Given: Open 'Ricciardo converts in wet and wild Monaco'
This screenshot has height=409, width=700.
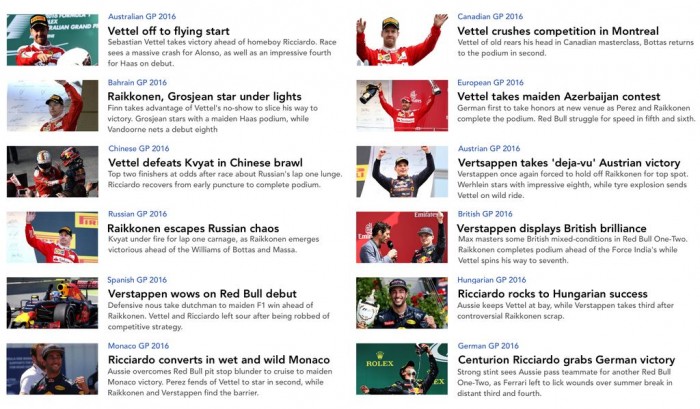Looking at the screenshot, I should click(219, 359).
